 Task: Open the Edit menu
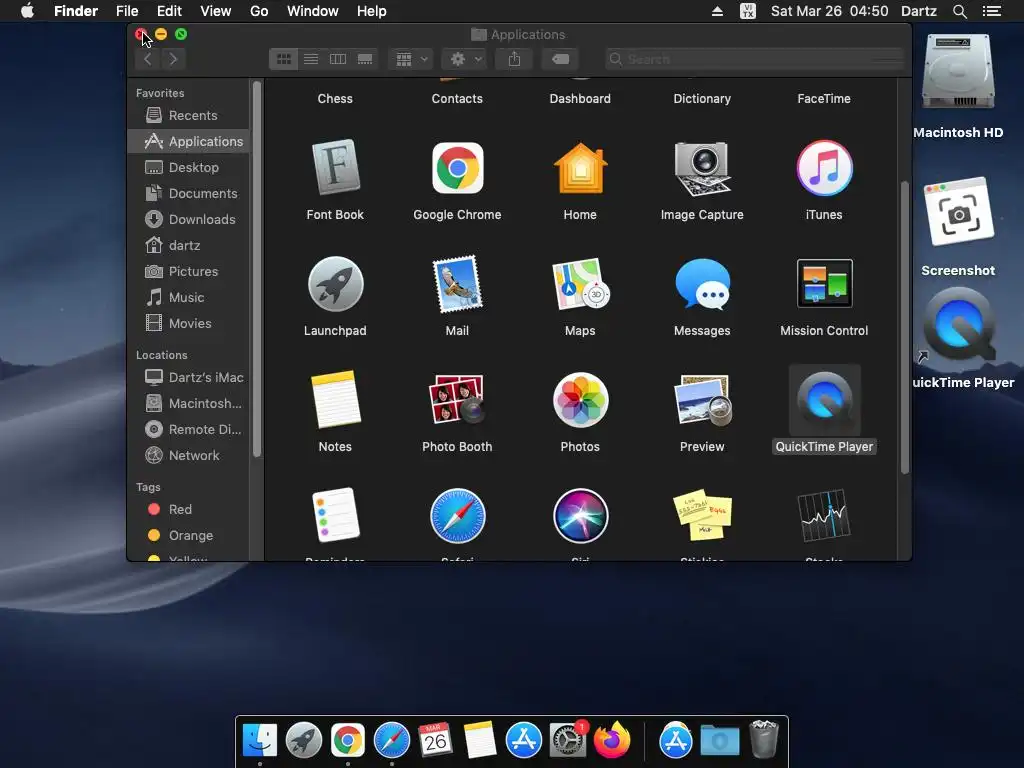click(x=169, y=11)
